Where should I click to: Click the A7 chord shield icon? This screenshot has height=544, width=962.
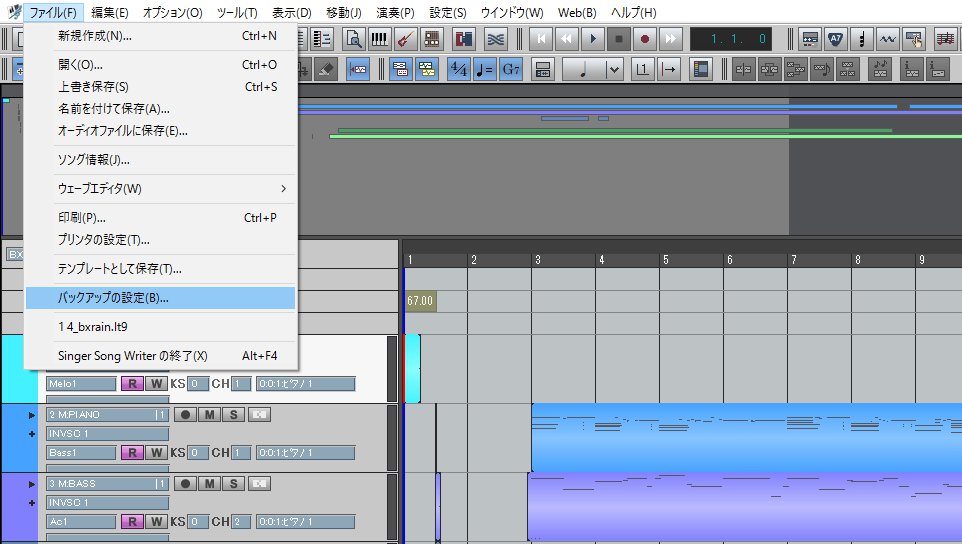point(836,39)
